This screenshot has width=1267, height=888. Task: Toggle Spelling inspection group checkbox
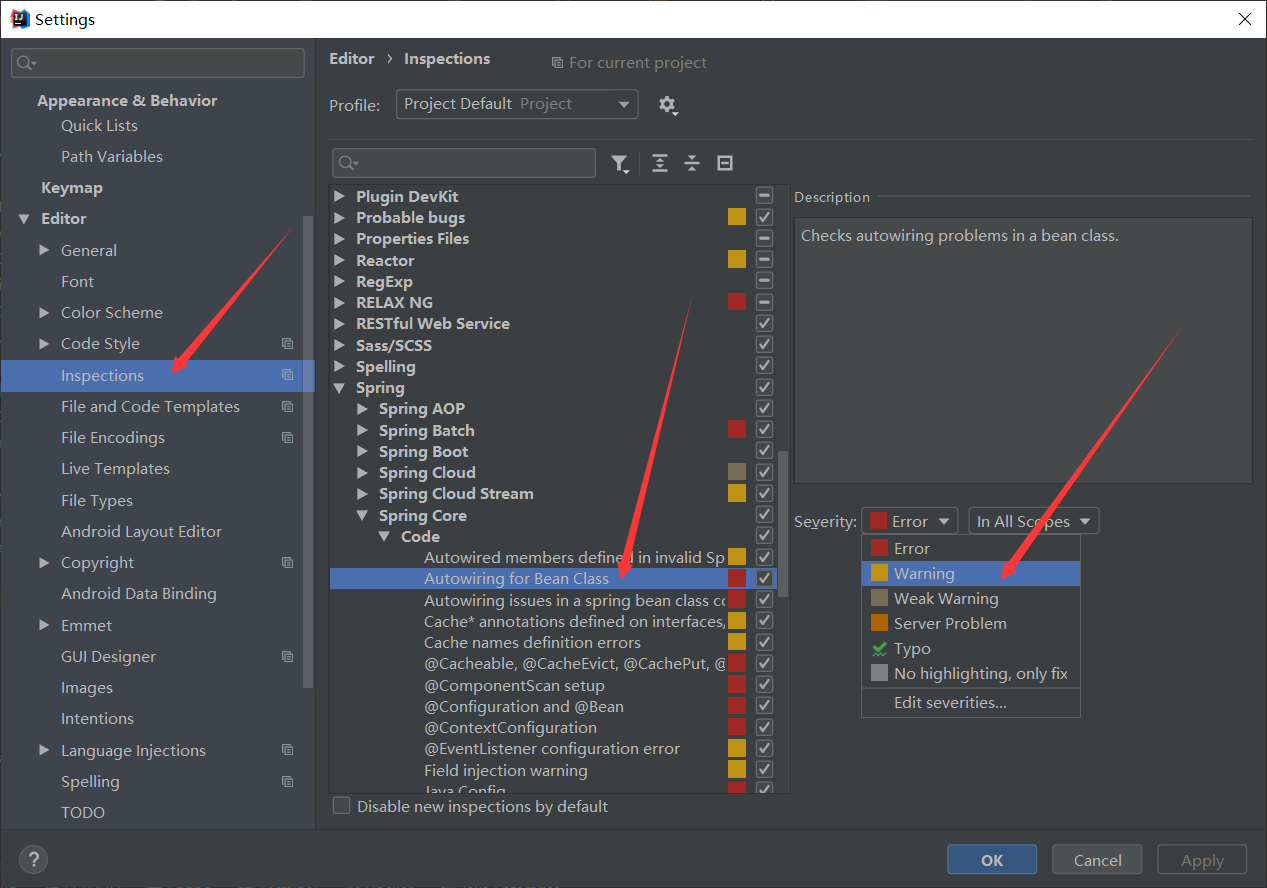pyautogui.click(x=765, y=366)
